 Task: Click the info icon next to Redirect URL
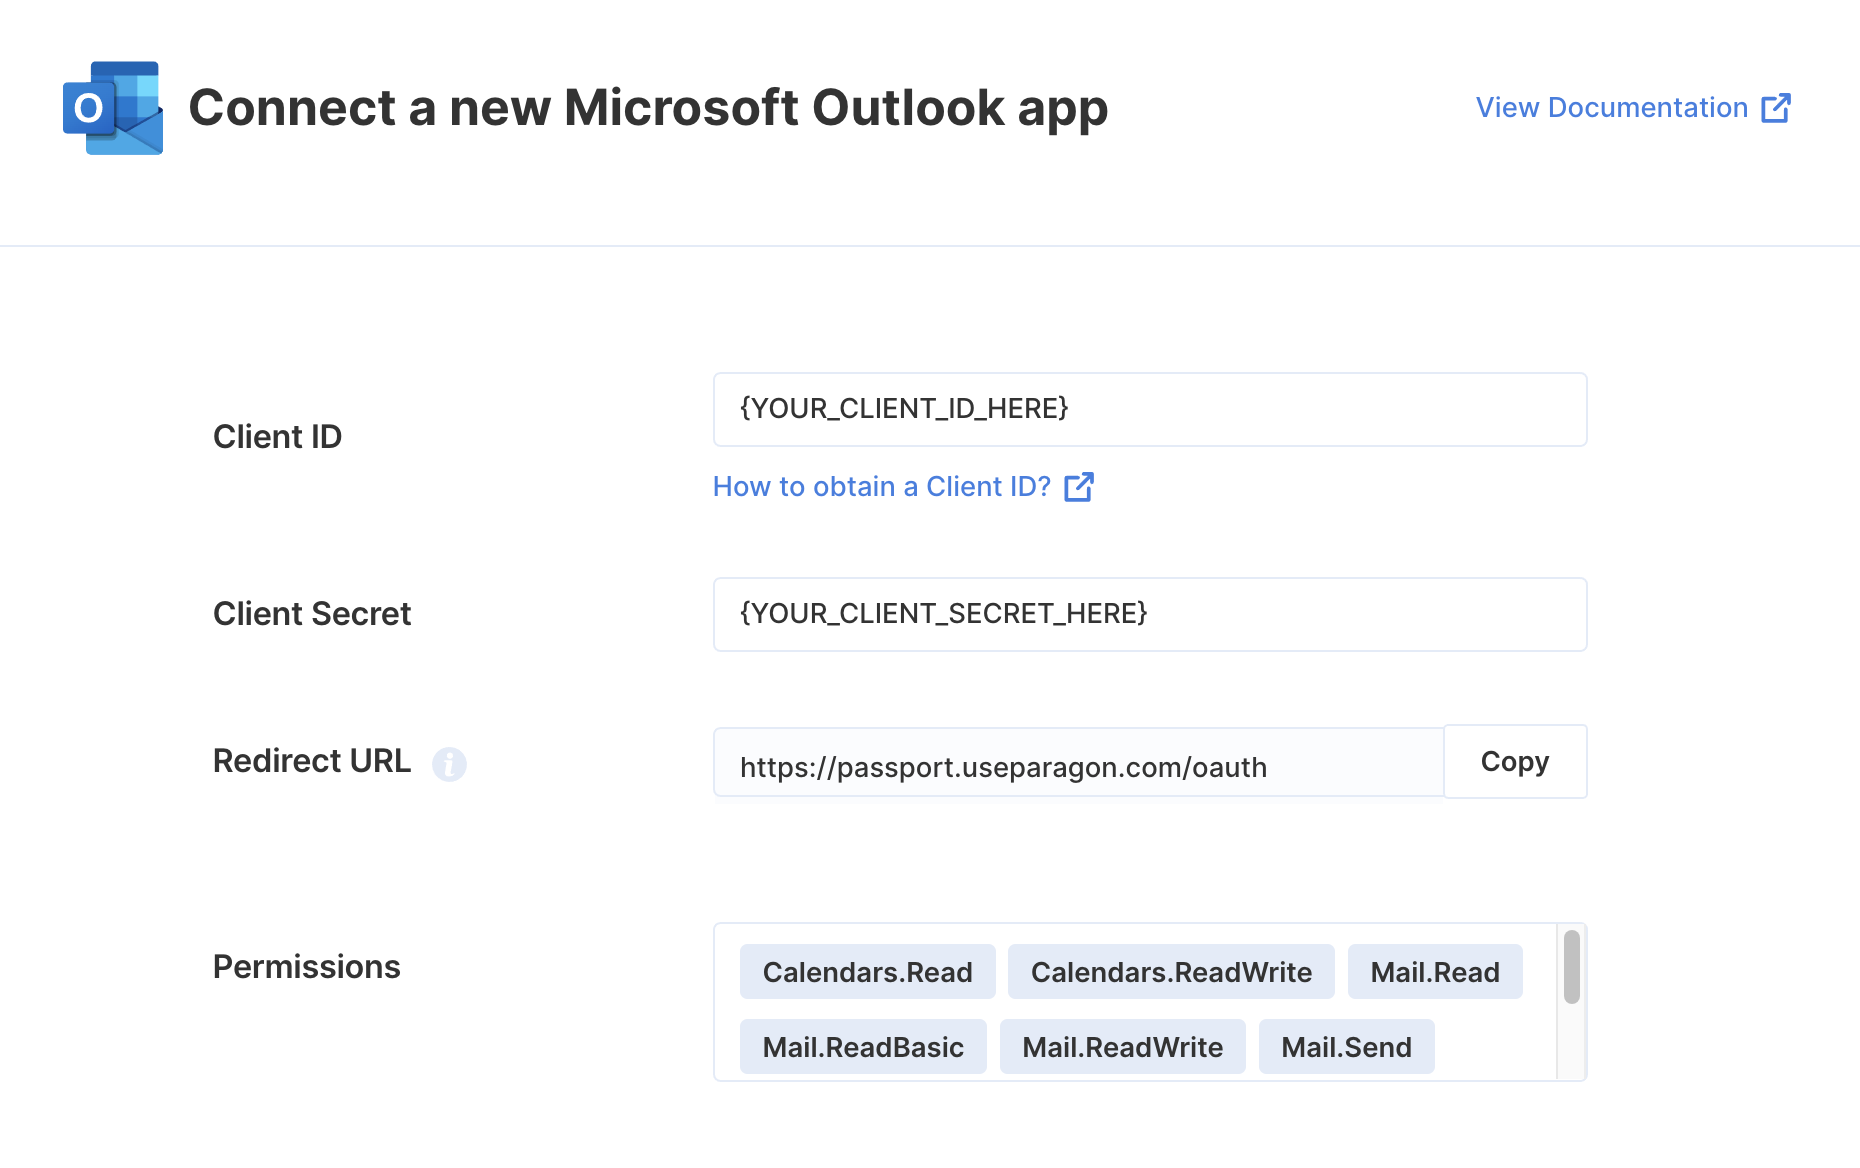click(x=449, y=764)
